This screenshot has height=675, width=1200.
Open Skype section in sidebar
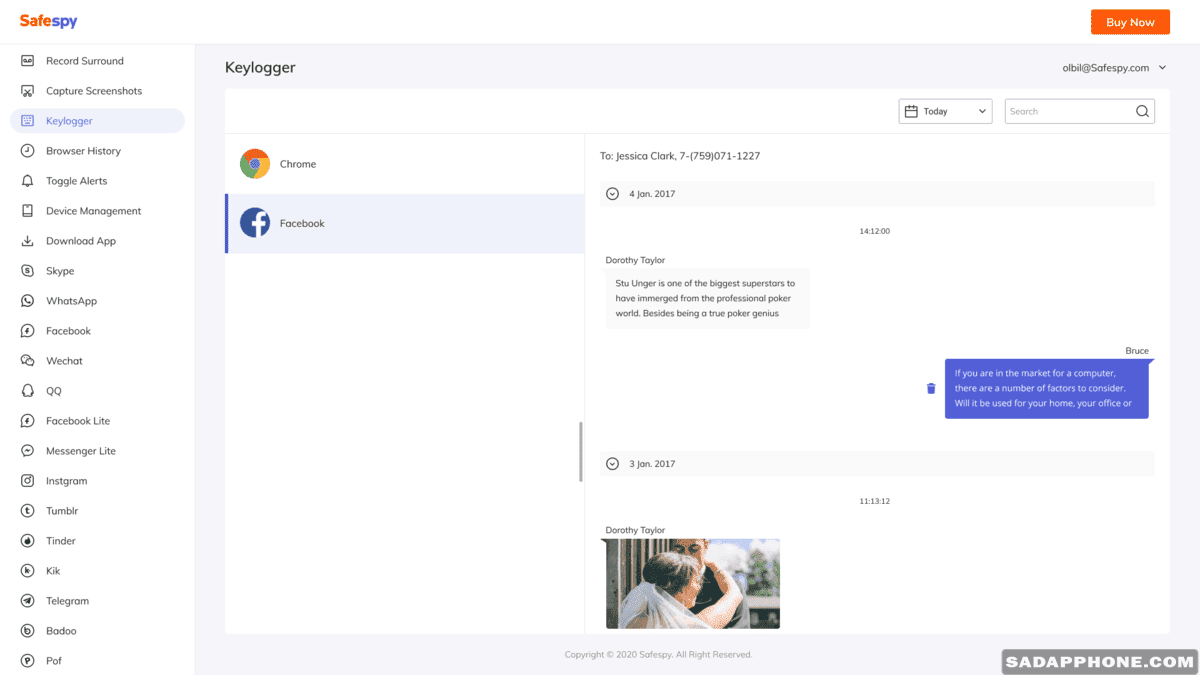point(60,271)
